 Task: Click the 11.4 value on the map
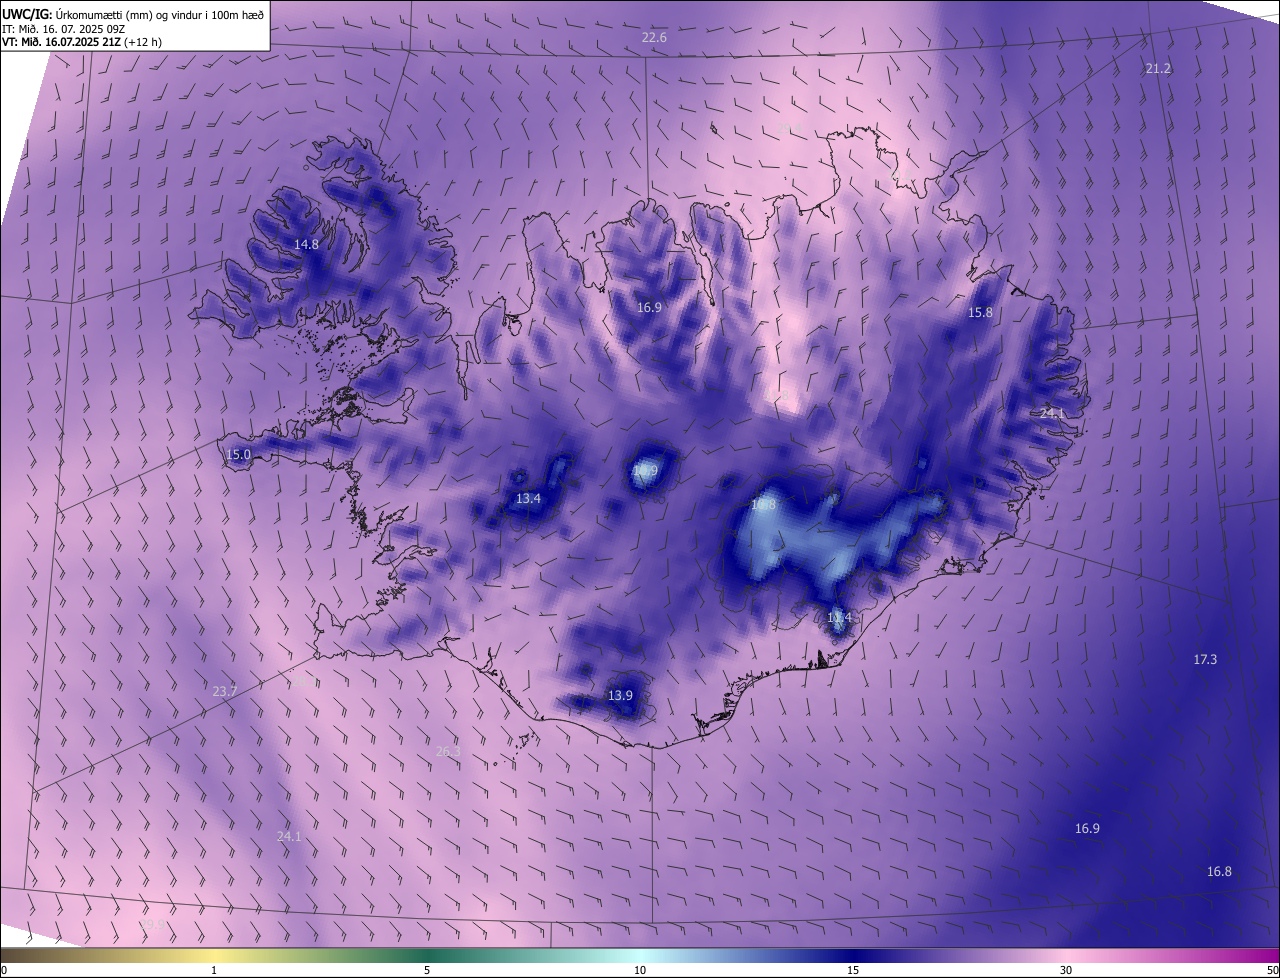tap(839, 617)
